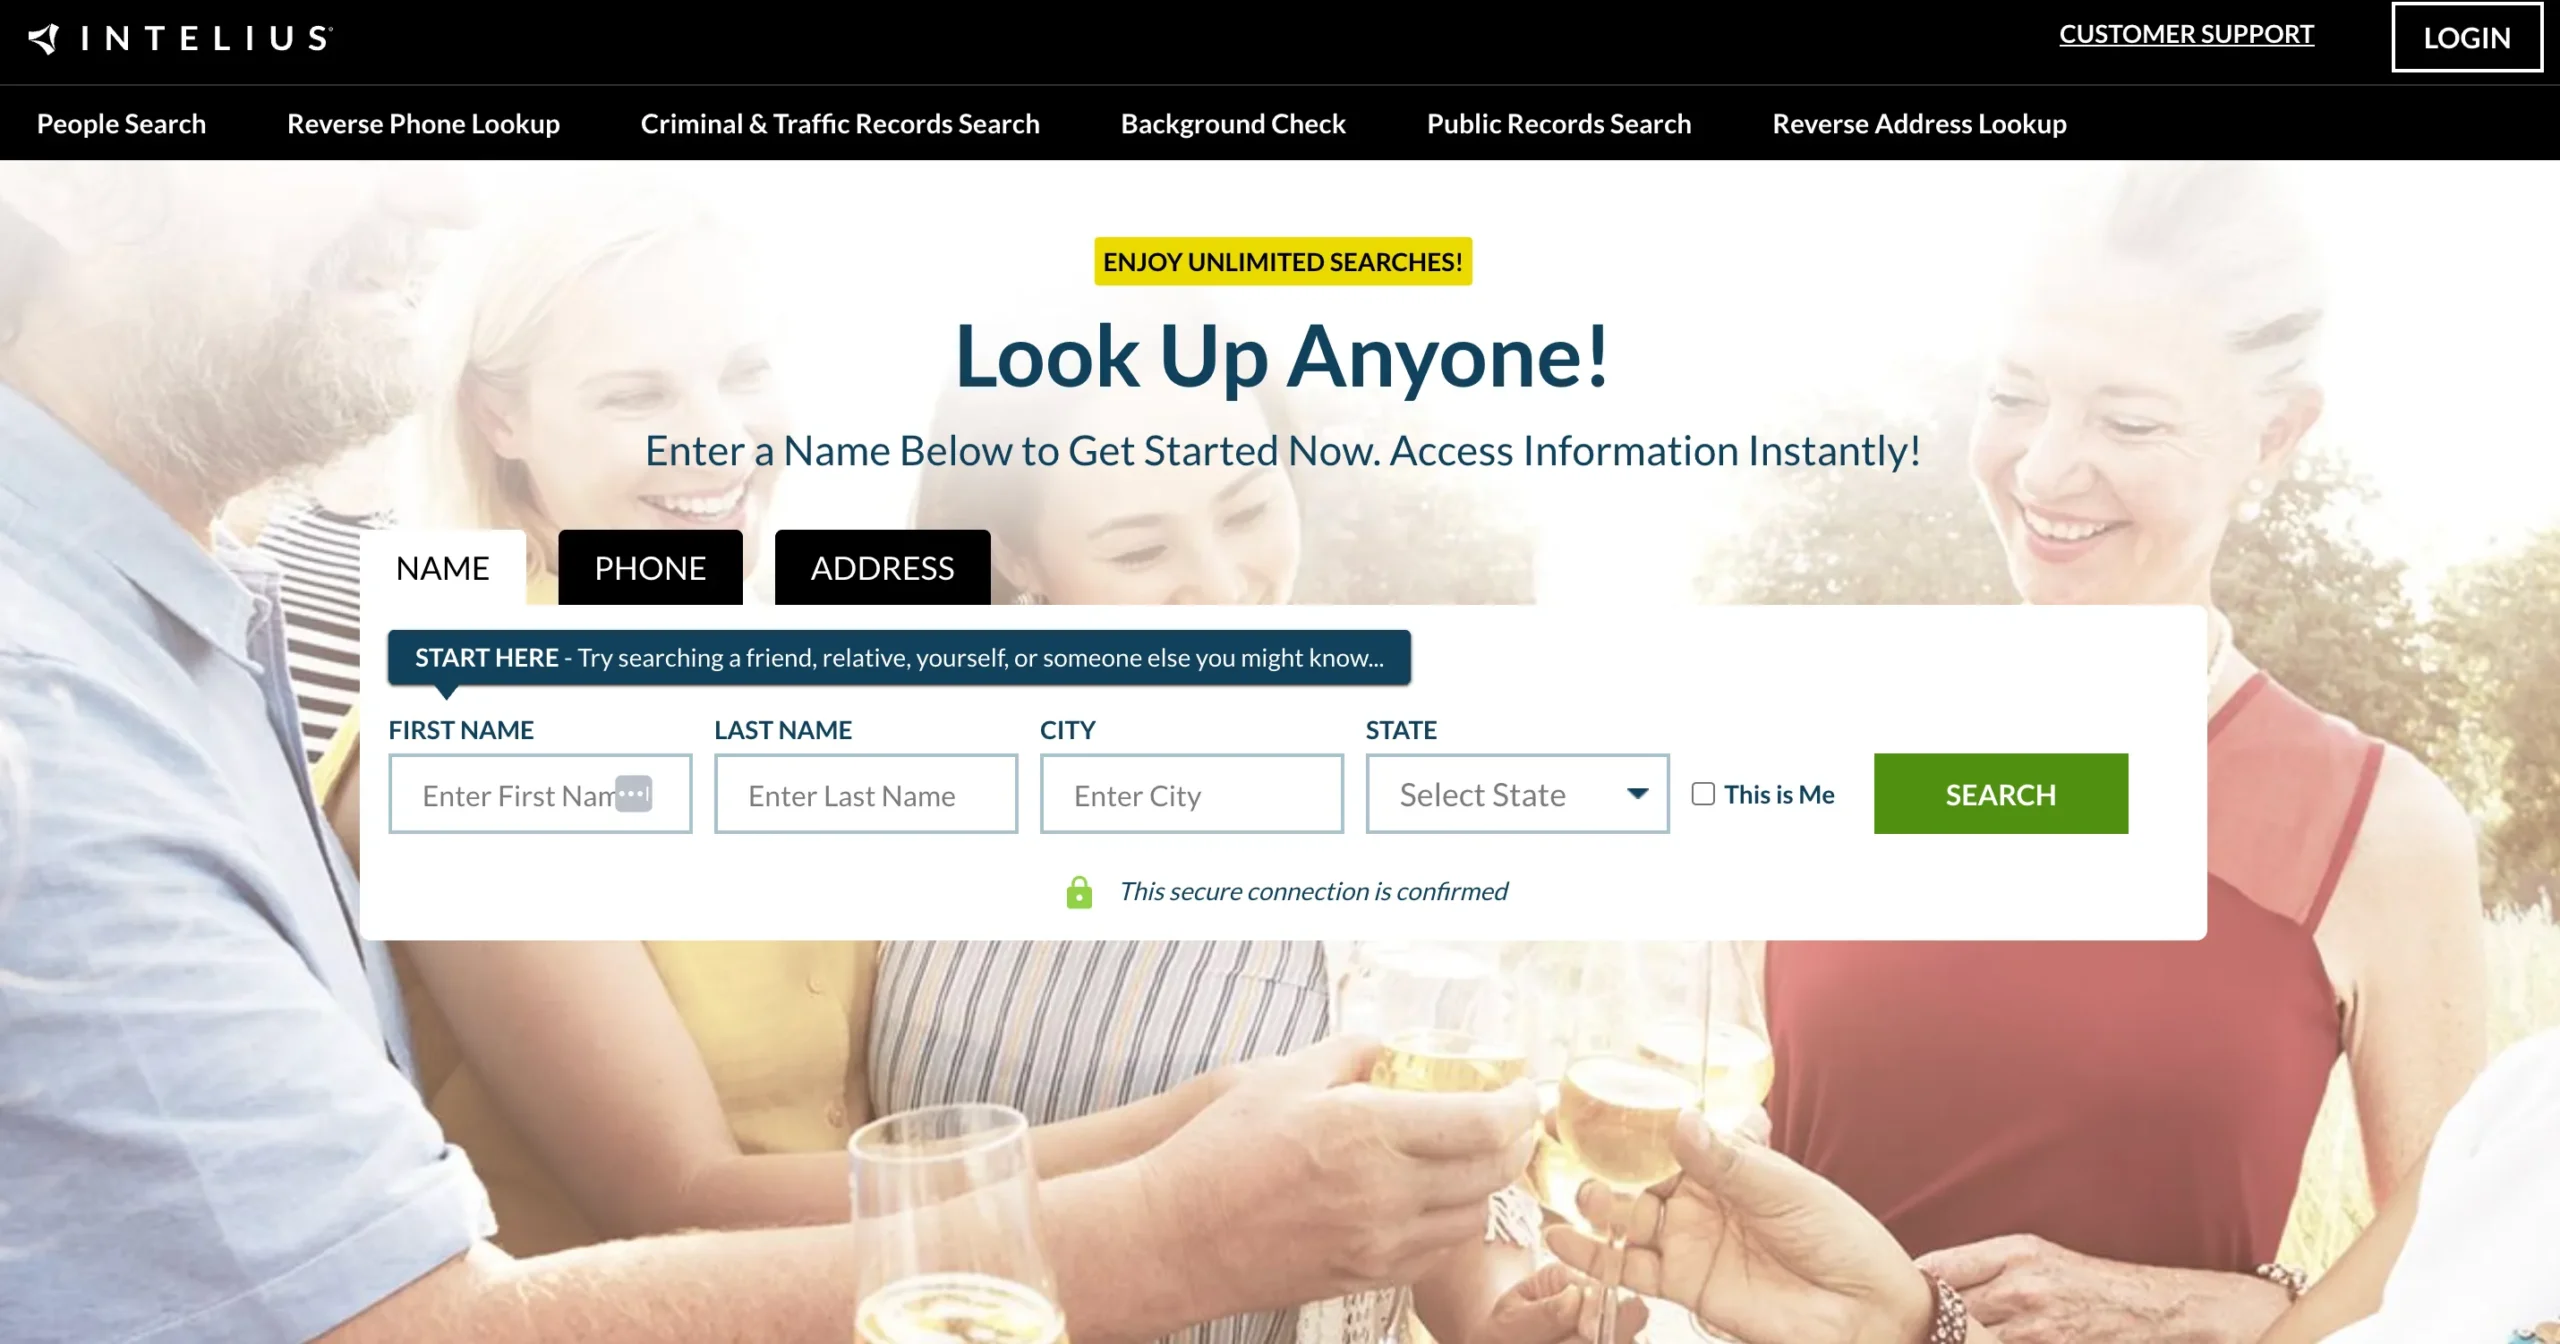Open the CUSTOMER SUPPORT link

(x=2186, y=34)
